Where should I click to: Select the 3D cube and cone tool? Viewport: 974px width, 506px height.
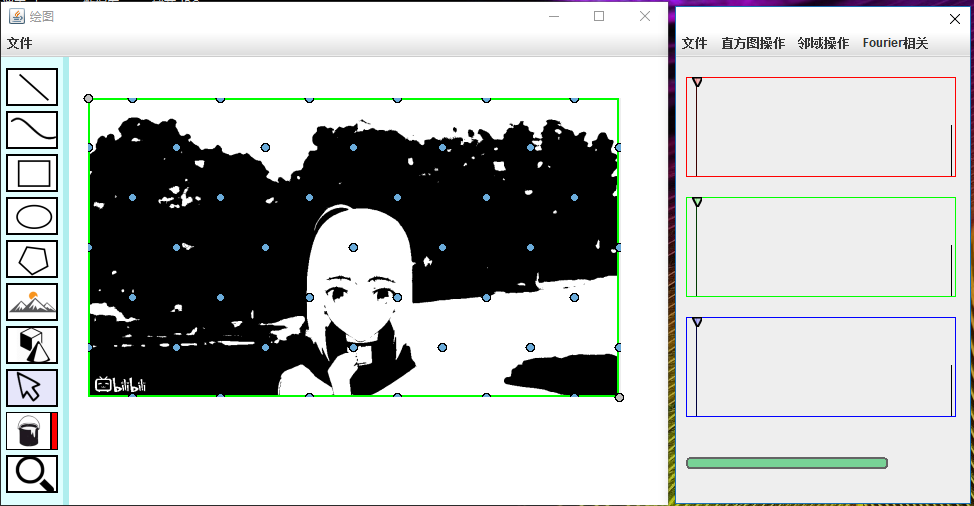[x=32, y=345]
